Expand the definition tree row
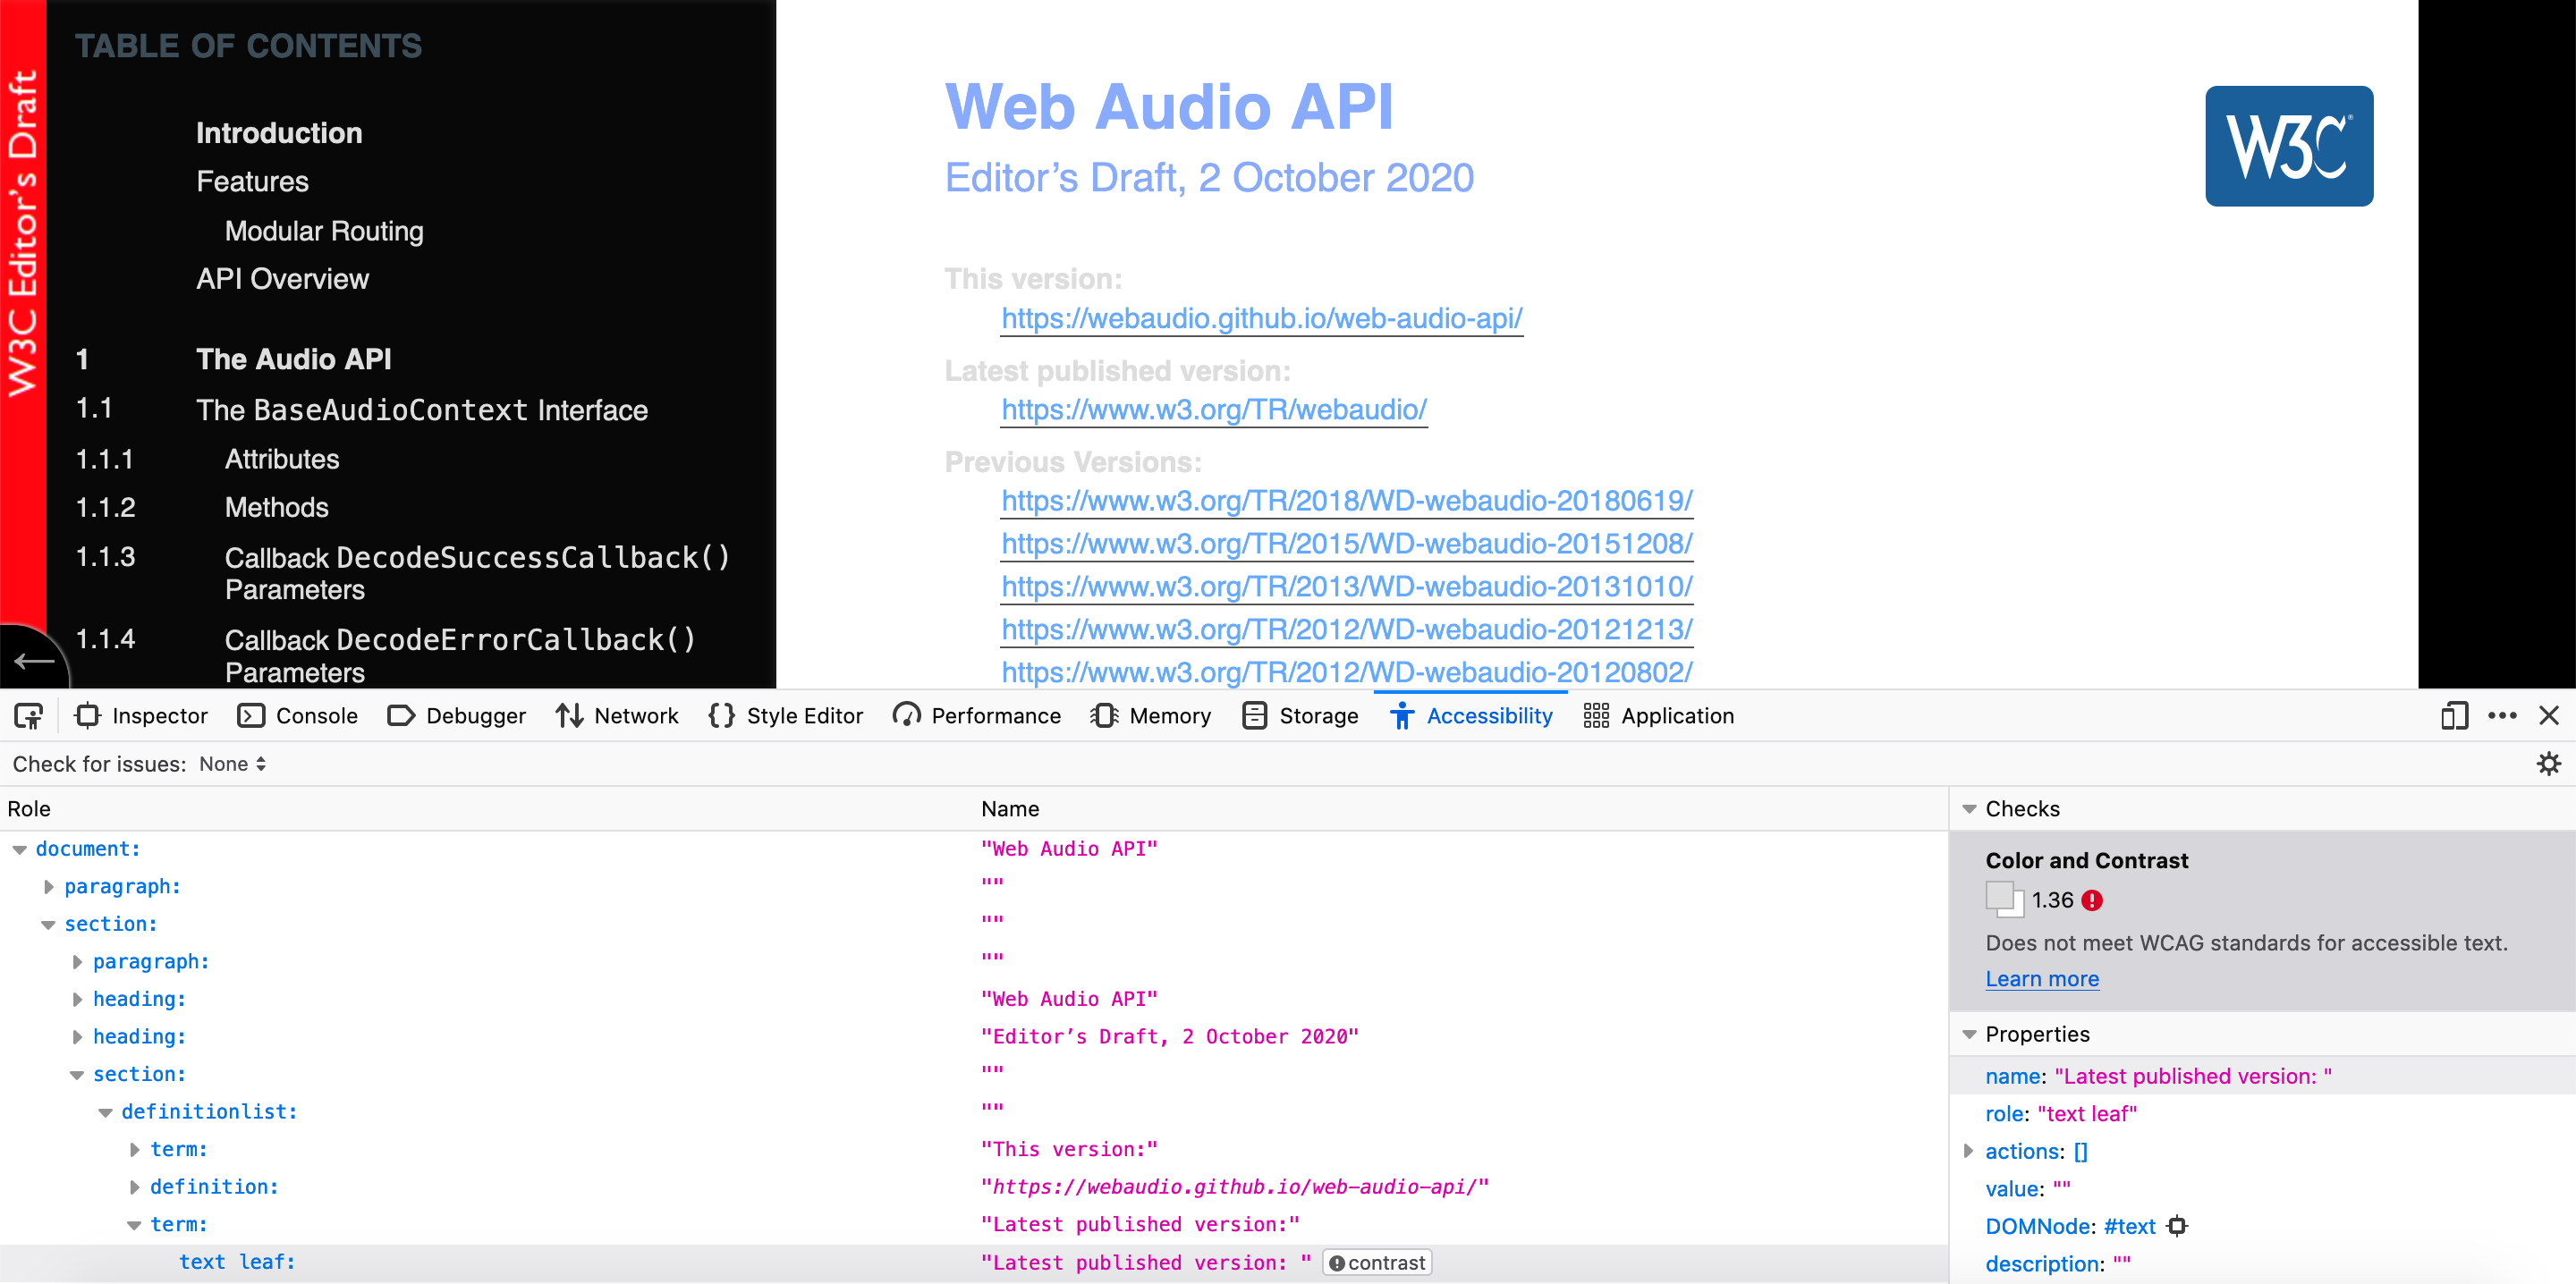This screenshot has width=2576, height=1284. pos(134,1187)
